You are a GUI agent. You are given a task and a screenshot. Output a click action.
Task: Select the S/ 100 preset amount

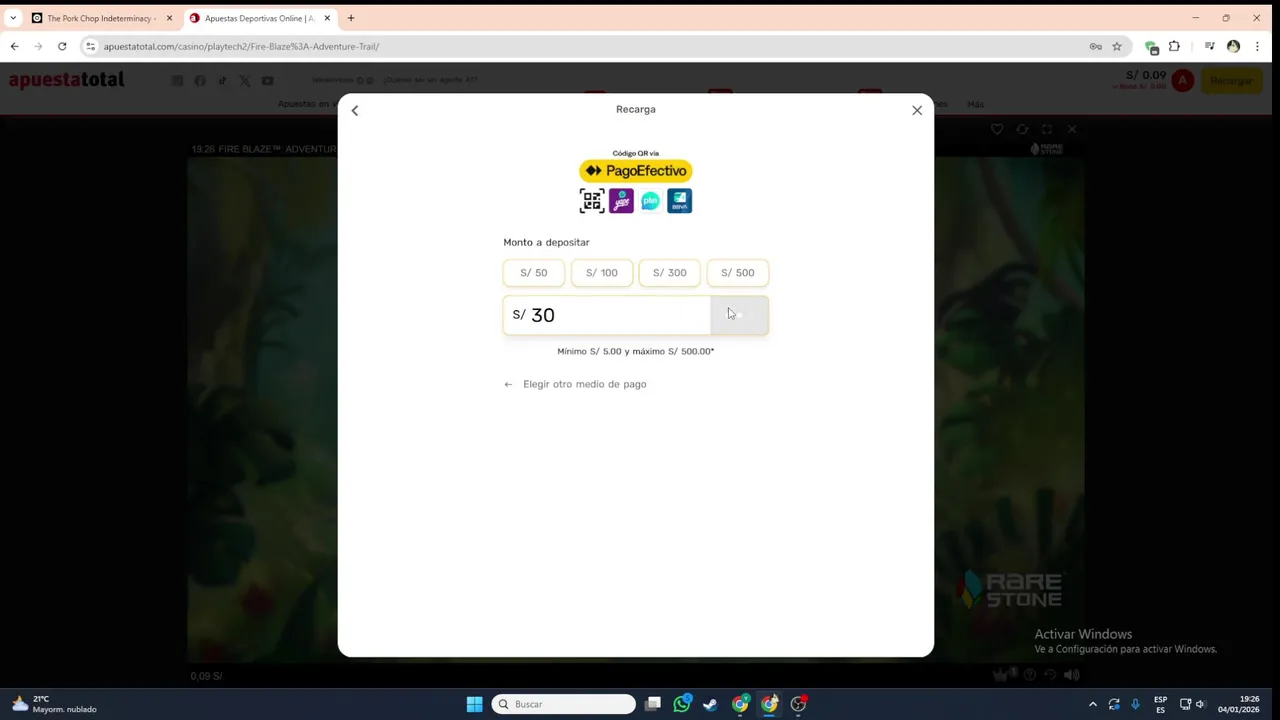tap(602, 273)
